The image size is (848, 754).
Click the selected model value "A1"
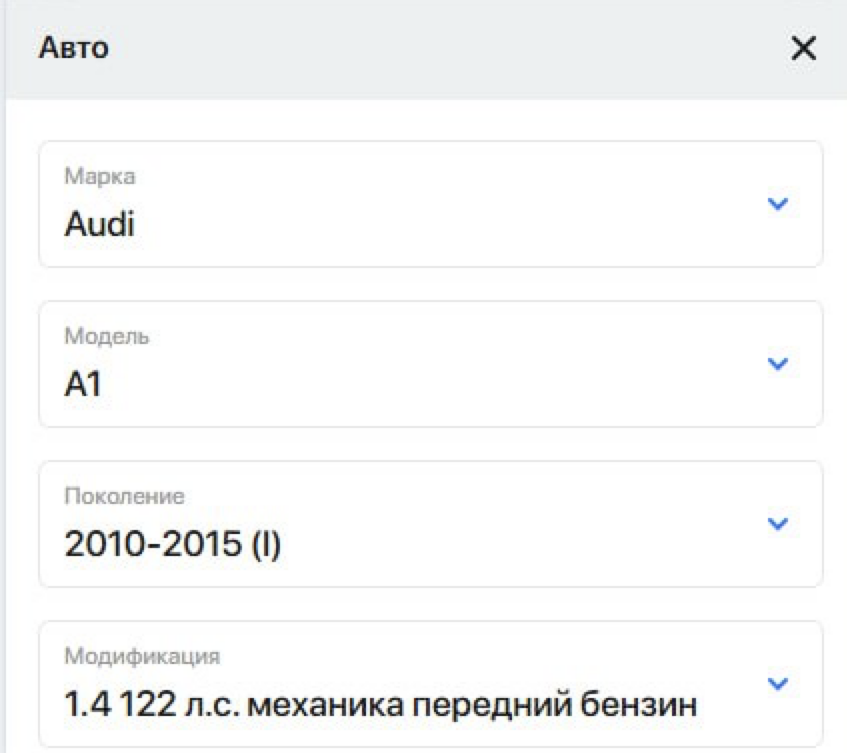click(x=83, y=384)
